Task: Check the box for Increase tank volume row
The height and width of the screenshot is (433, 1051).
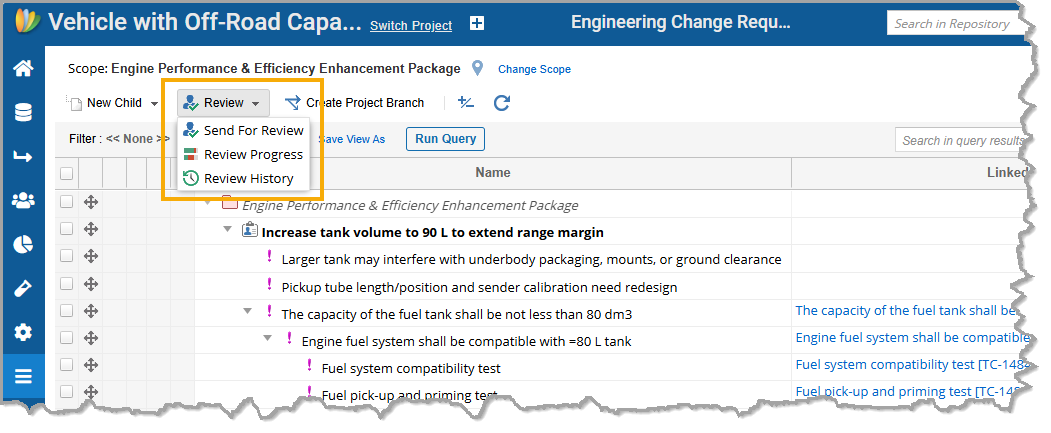Action: click(x=66, y=231)
